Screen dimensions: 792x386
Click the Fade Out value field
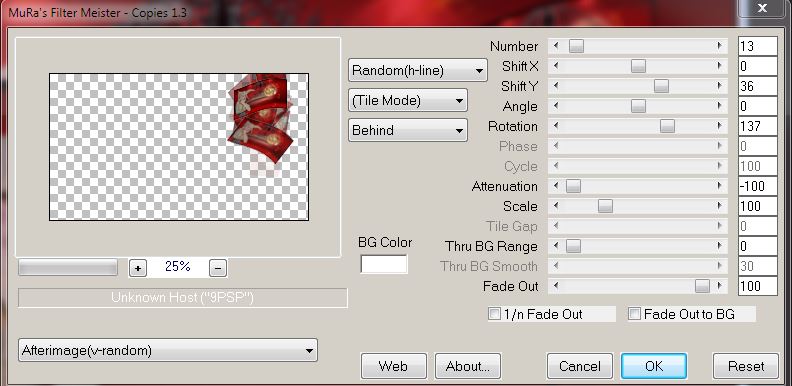click(x=758, y=286)
